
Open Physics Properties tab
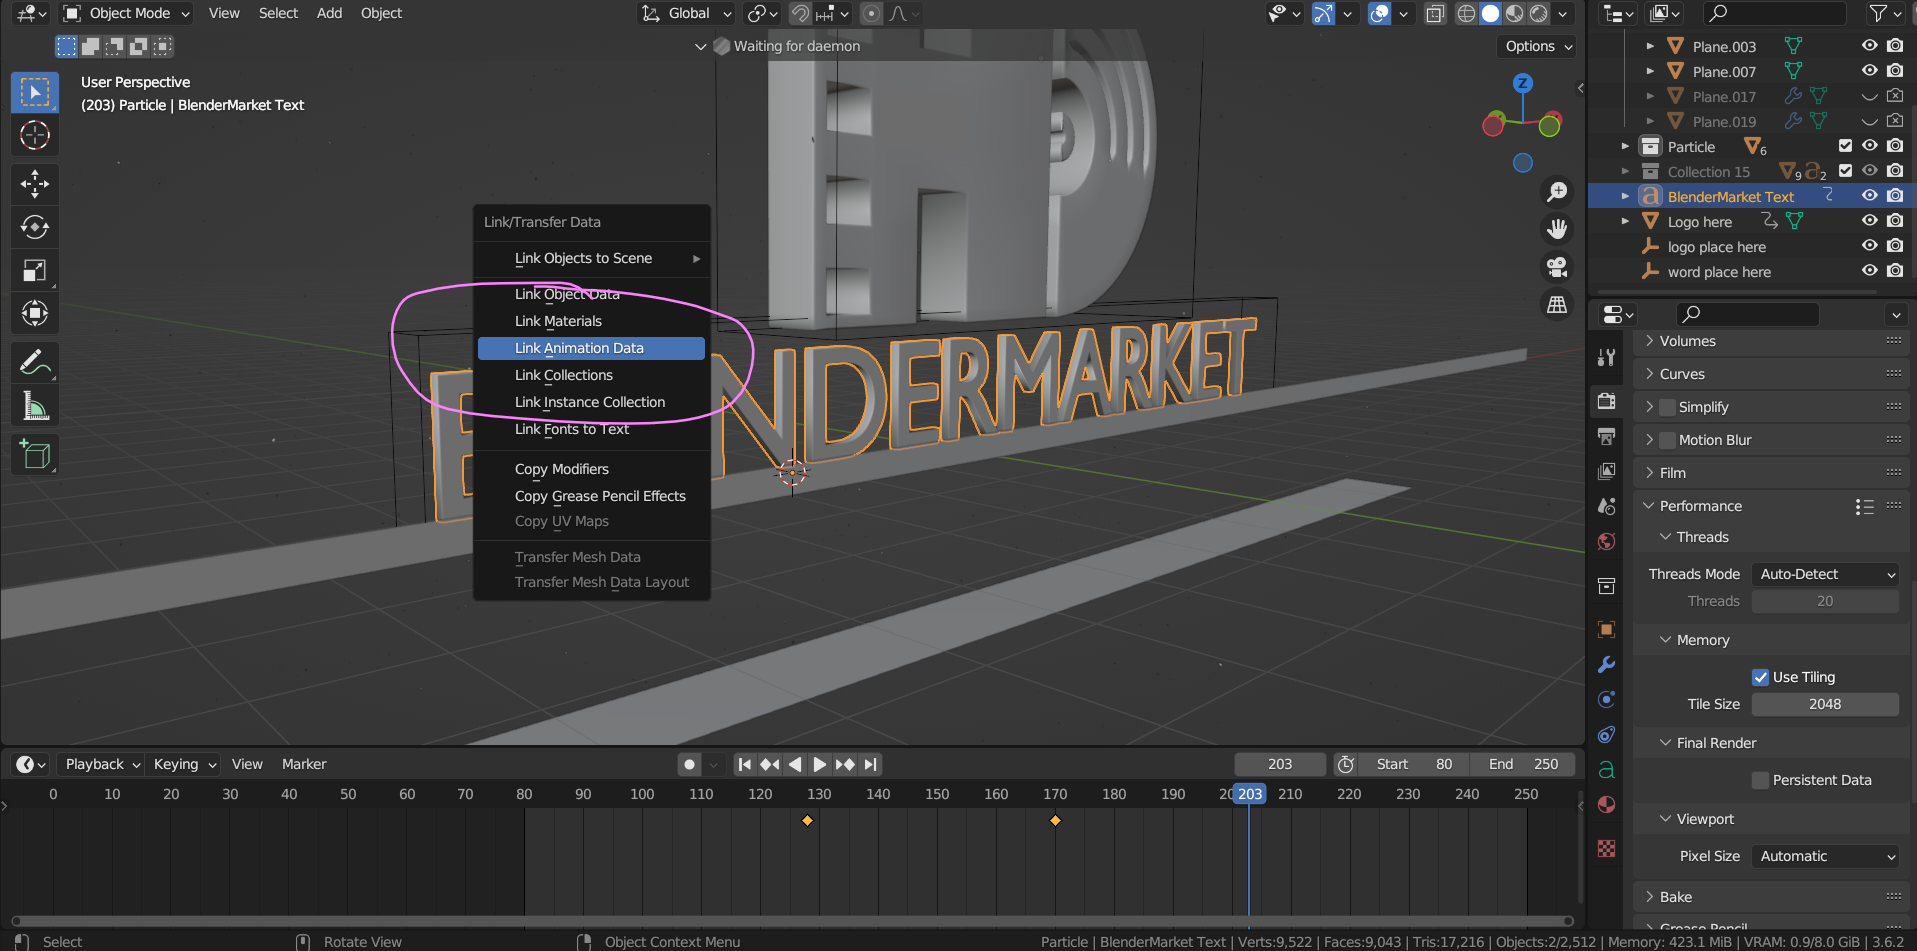point(1606,735)
